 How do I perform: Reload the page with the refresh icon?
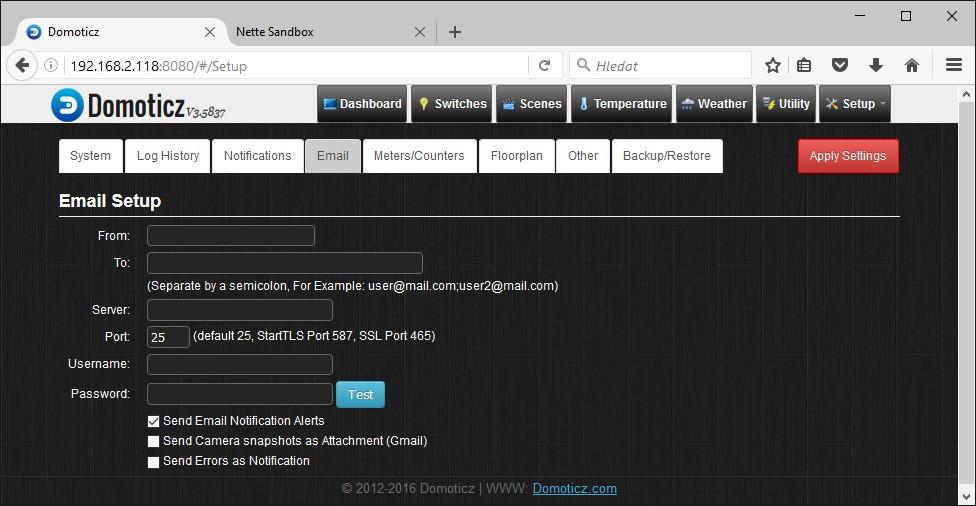pos(544,65)
